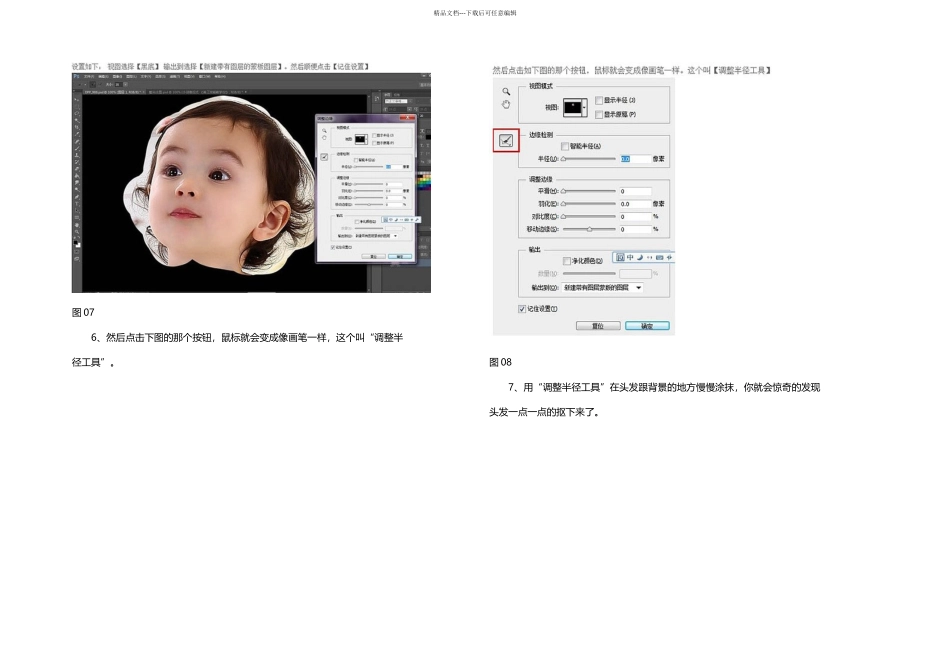Image resolution: width=950 pixels, height=672 pixels.
Task: Click 复位 in small Photoshop dialog
Action: pyautogui.click(x=374, y=256)
